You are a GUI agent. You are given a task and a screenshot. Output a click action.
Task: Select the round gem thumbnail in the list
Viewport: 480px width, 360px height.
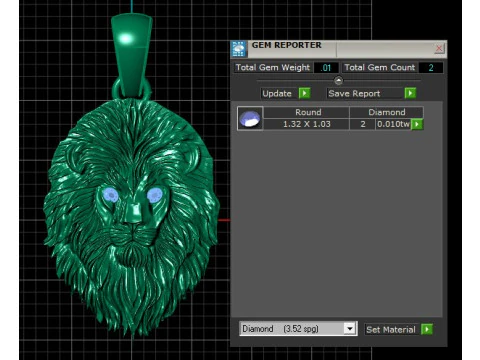tap(250, 118)
